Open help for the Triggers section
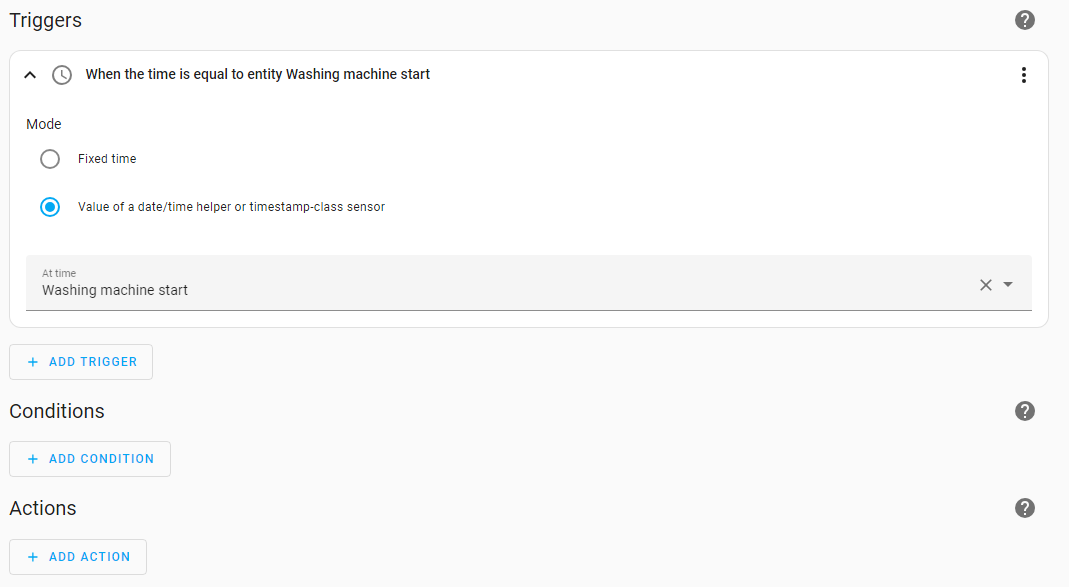1069x587 pixels. click(x=1024, y=20)
